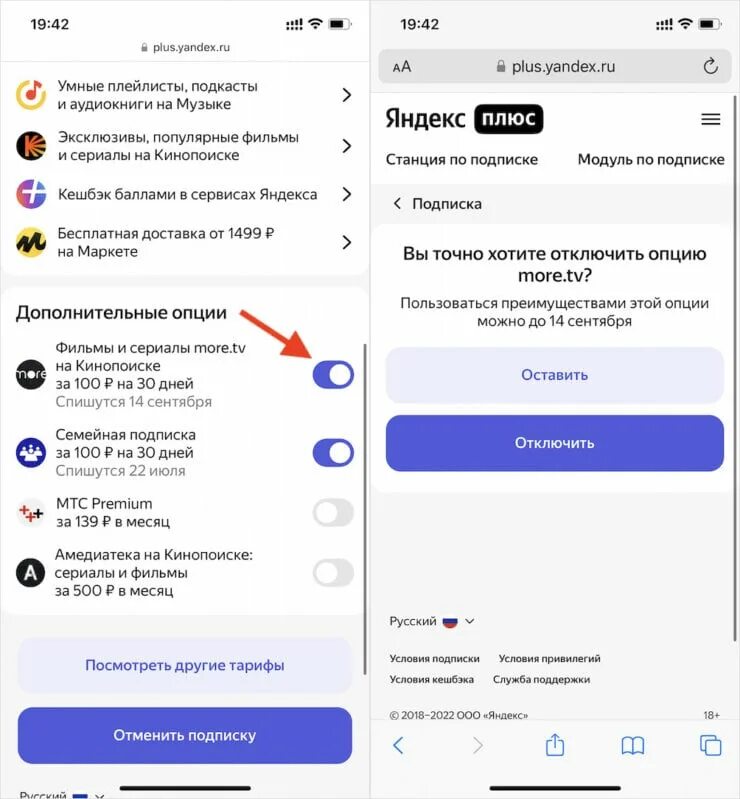The height and width of the screenshot is (799, 740).
Task: Enable the Амедиатека на Кинопоиске toggle
Action: [333, 573]
